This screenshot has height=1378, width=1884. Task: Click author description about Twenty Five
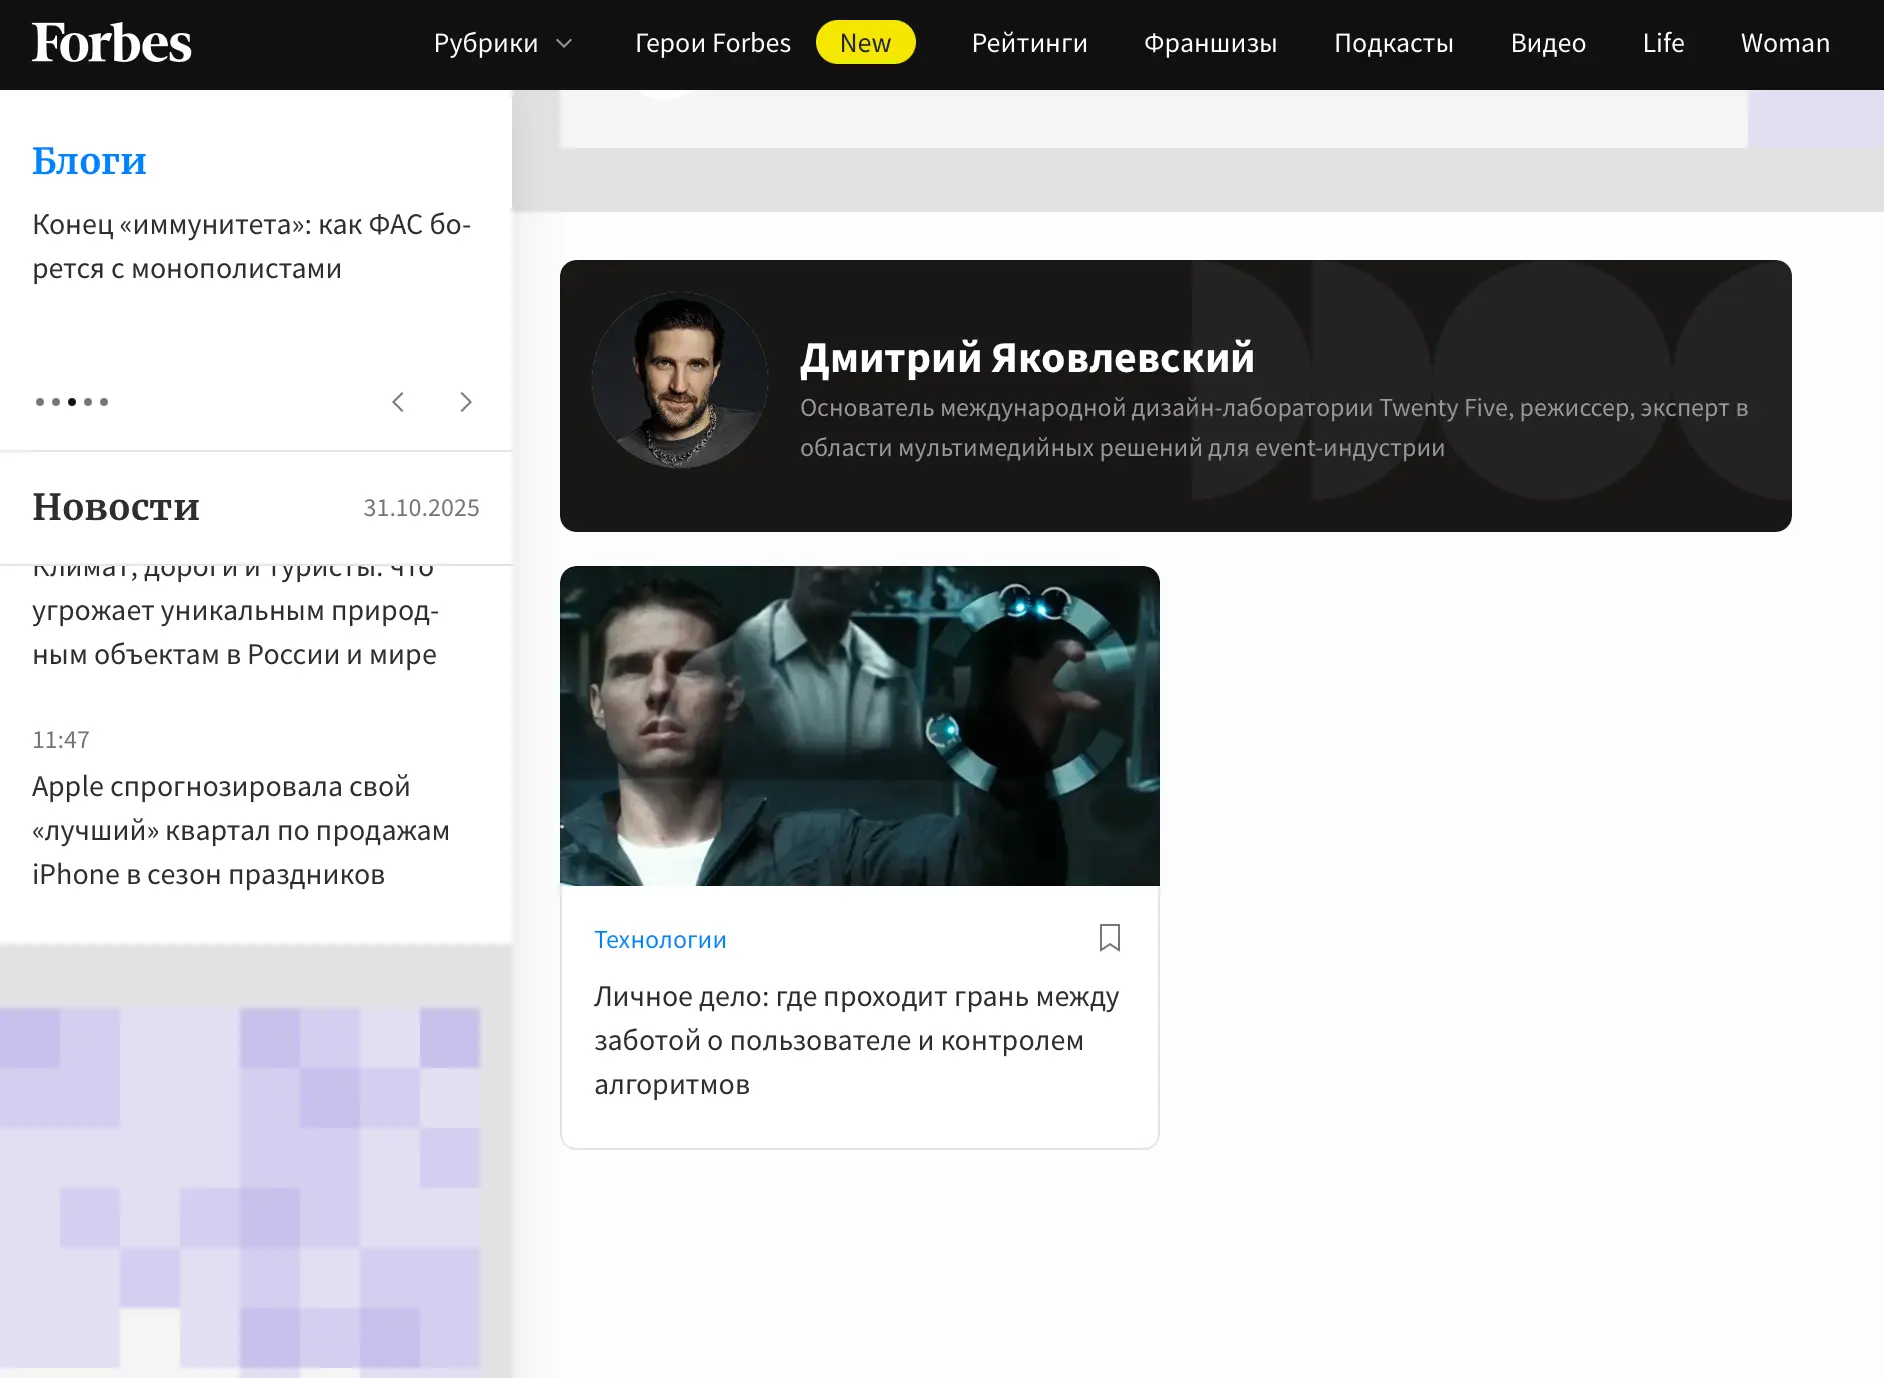(1274, 428)
